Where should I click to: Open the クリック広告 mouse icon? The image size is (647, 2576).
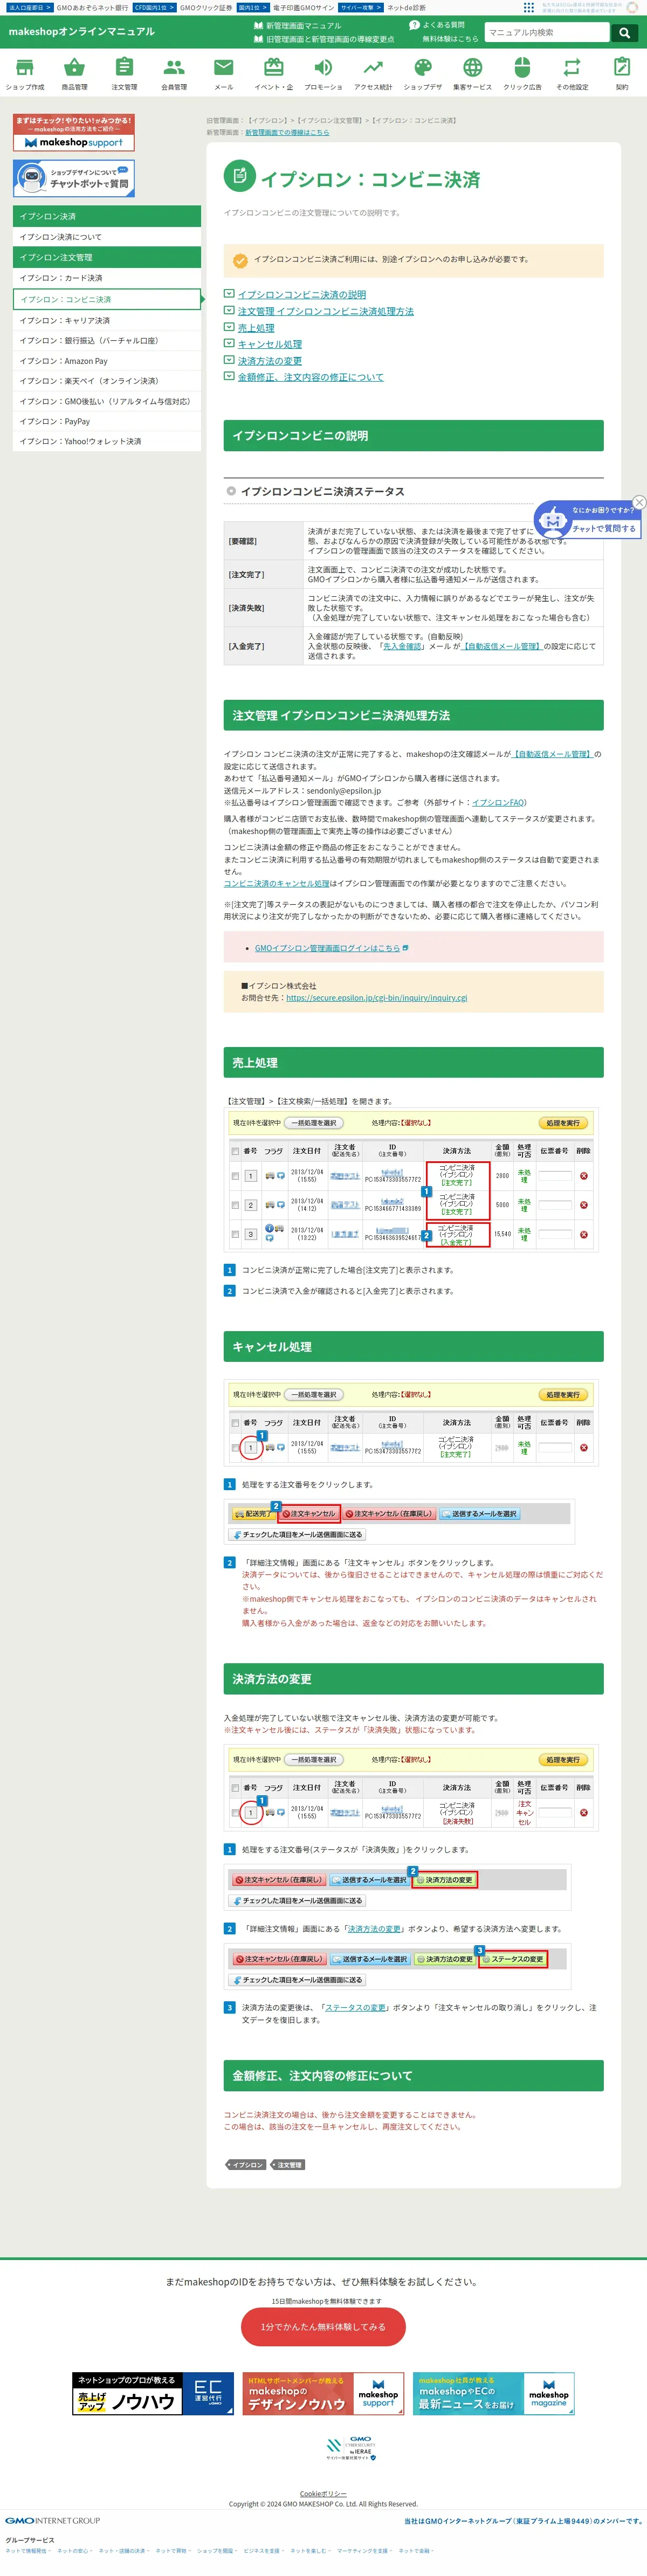[522, 68]
